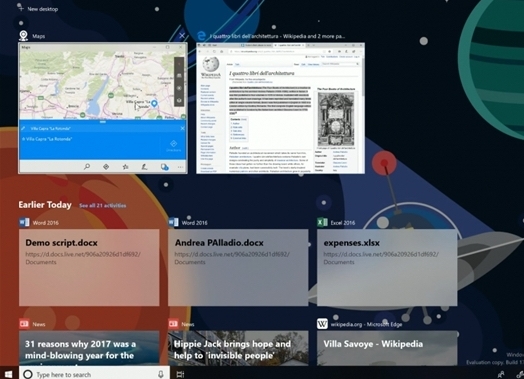Click ink pen icon in Maps thumbnail
This screenshot has height=379, width=524.
144,166
